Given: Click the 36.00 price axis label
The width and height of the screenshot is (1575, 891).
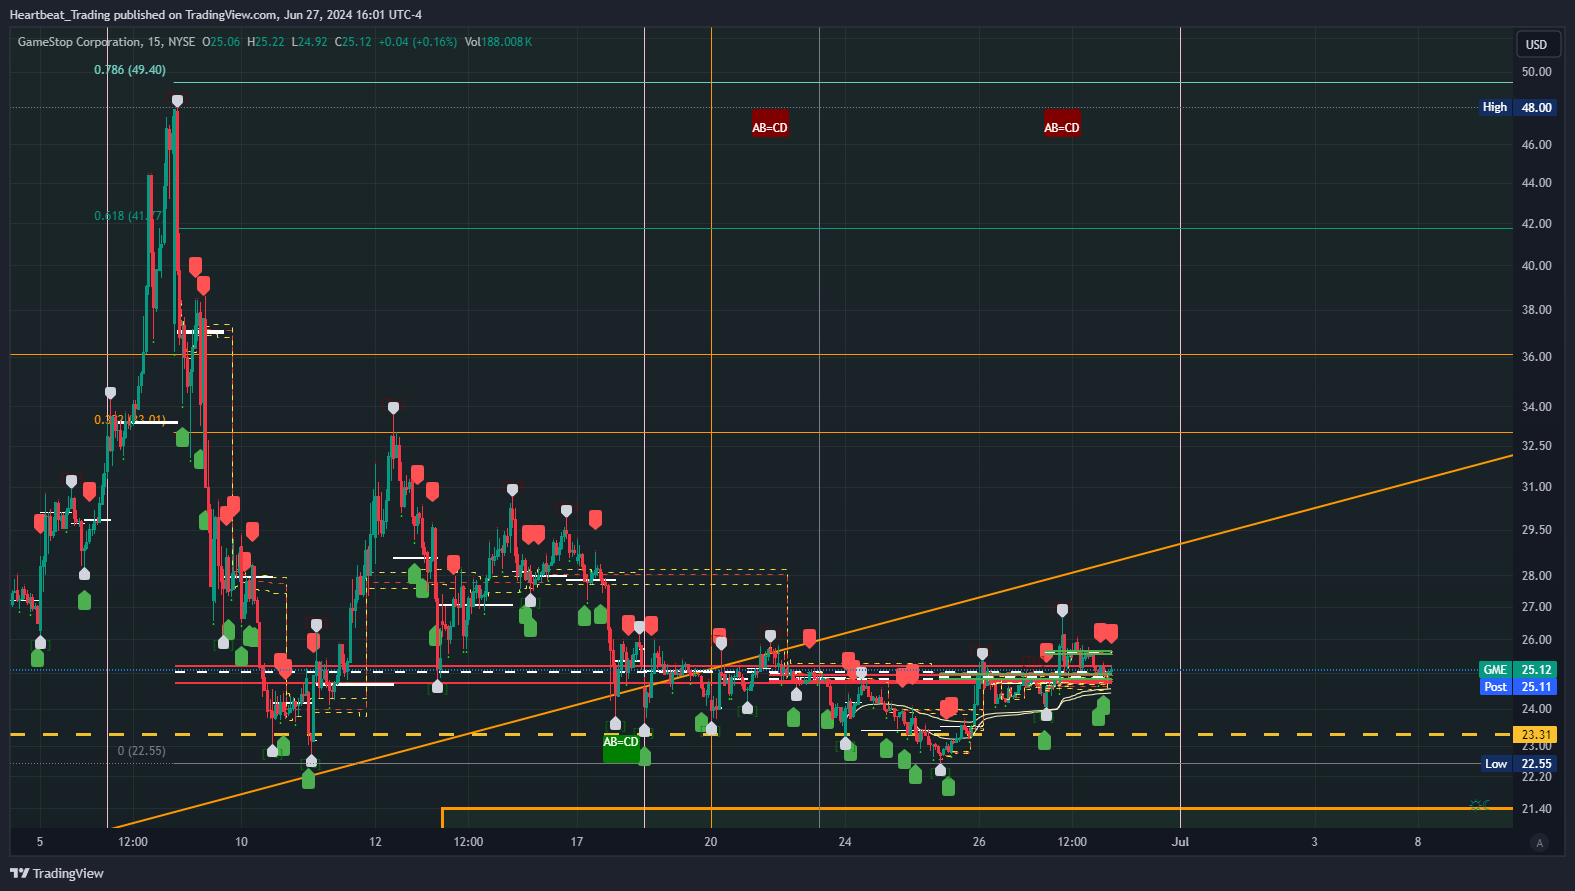Looking at the screenshot, I should (1536, 357).
